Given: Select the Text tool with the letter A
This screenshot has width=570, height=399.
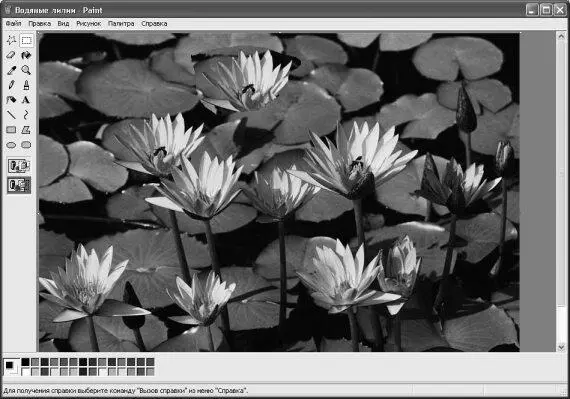Looking at the screenshot, I should pyautogui.click(x=26, y=100).
